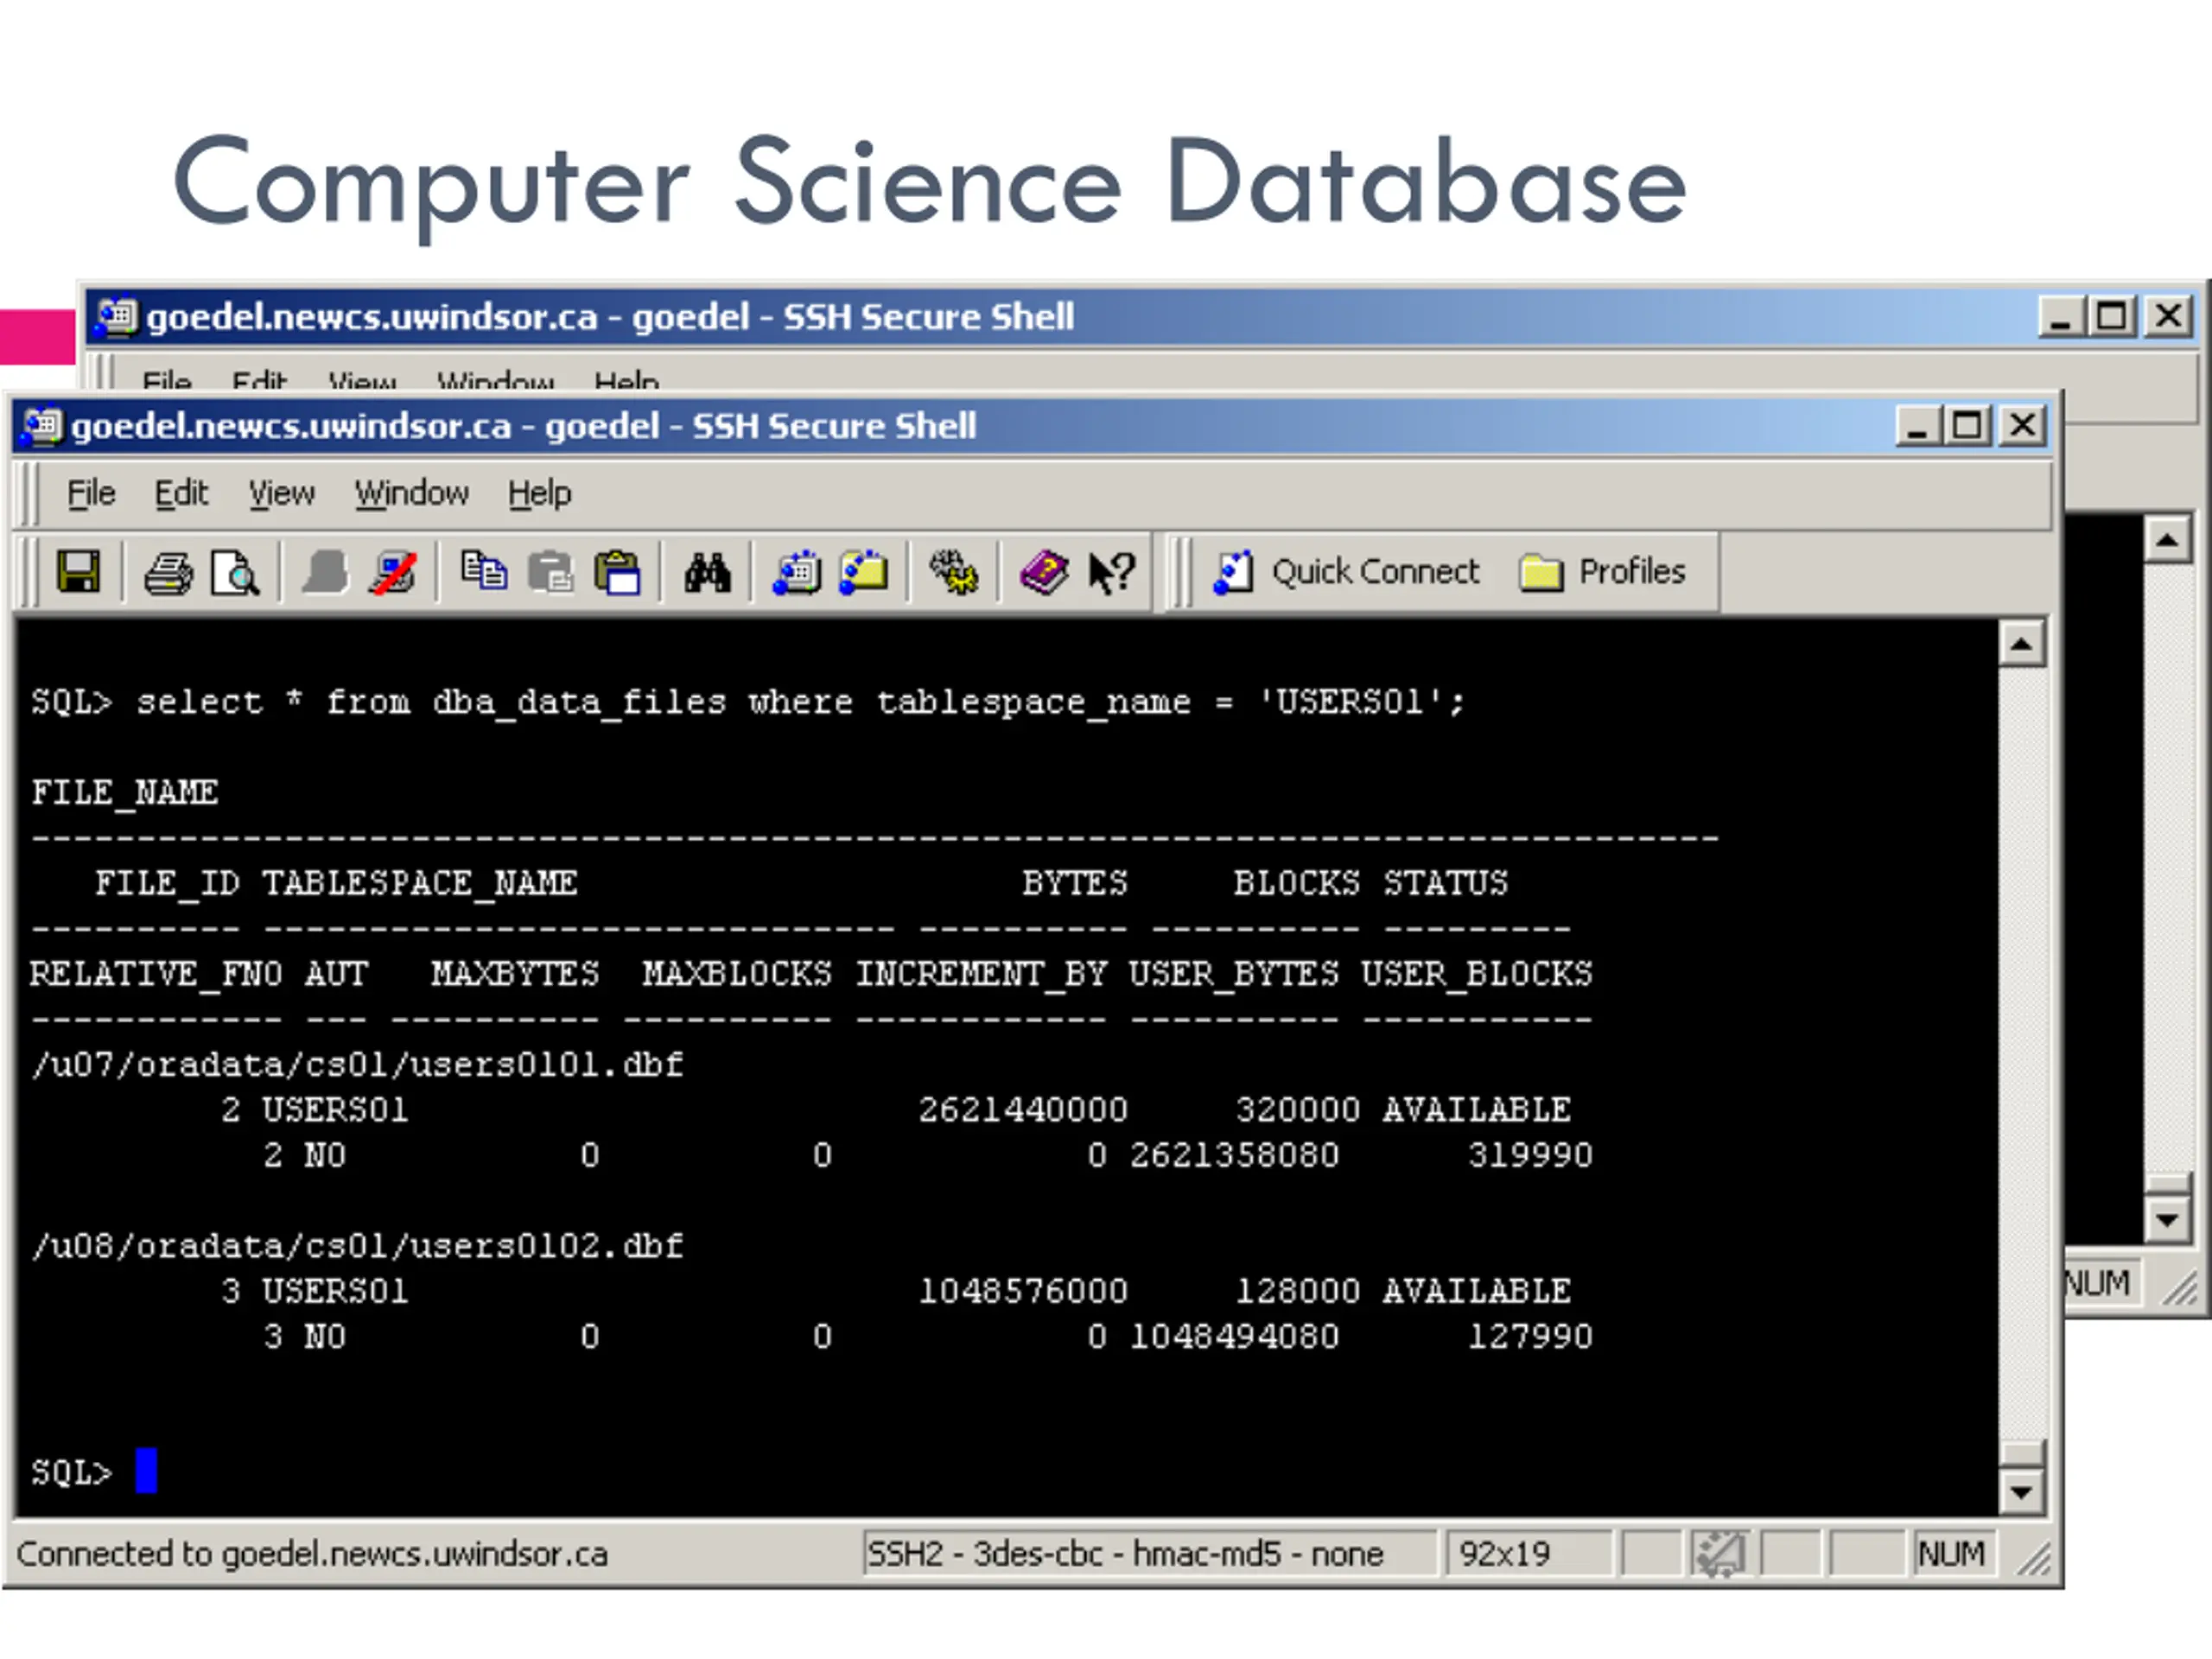Screen dimensions: 2212x1659
Task: Open the View menu in front window
Action: [281, 493]
